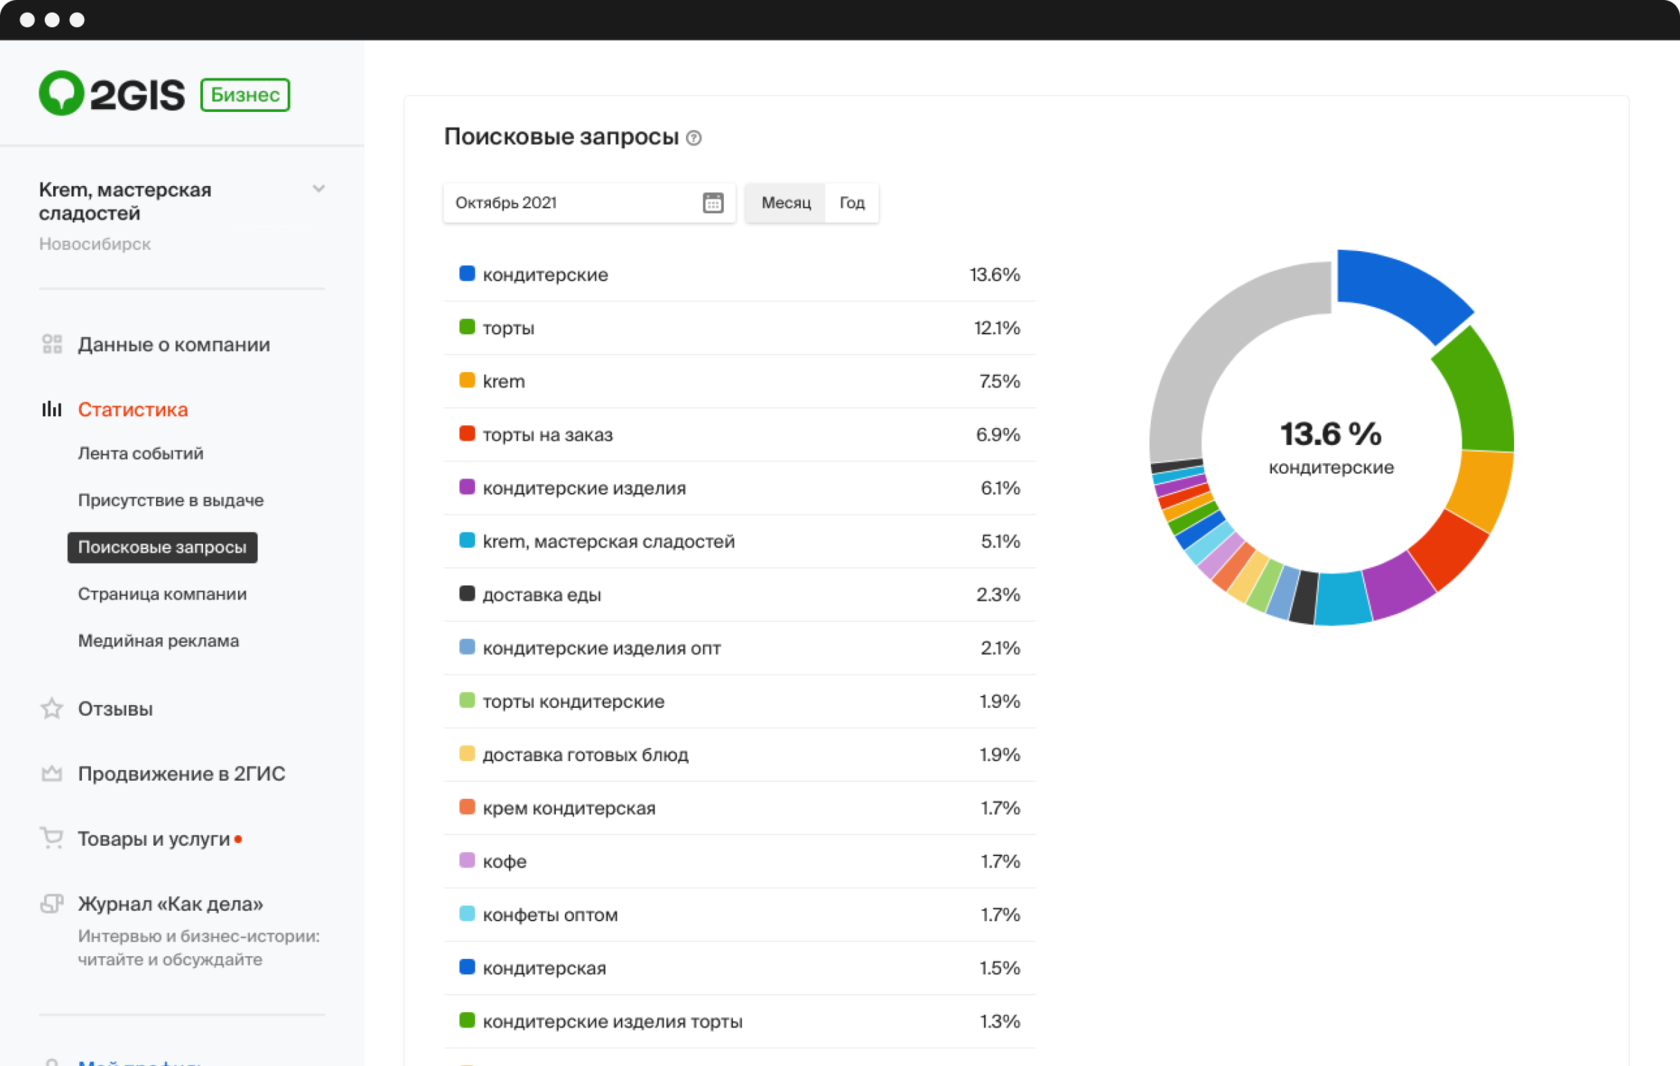Click the blue swatch for кондитерские
Image resolution: width=1680 pixels, height=1066 pixels.
coord(467,274)
